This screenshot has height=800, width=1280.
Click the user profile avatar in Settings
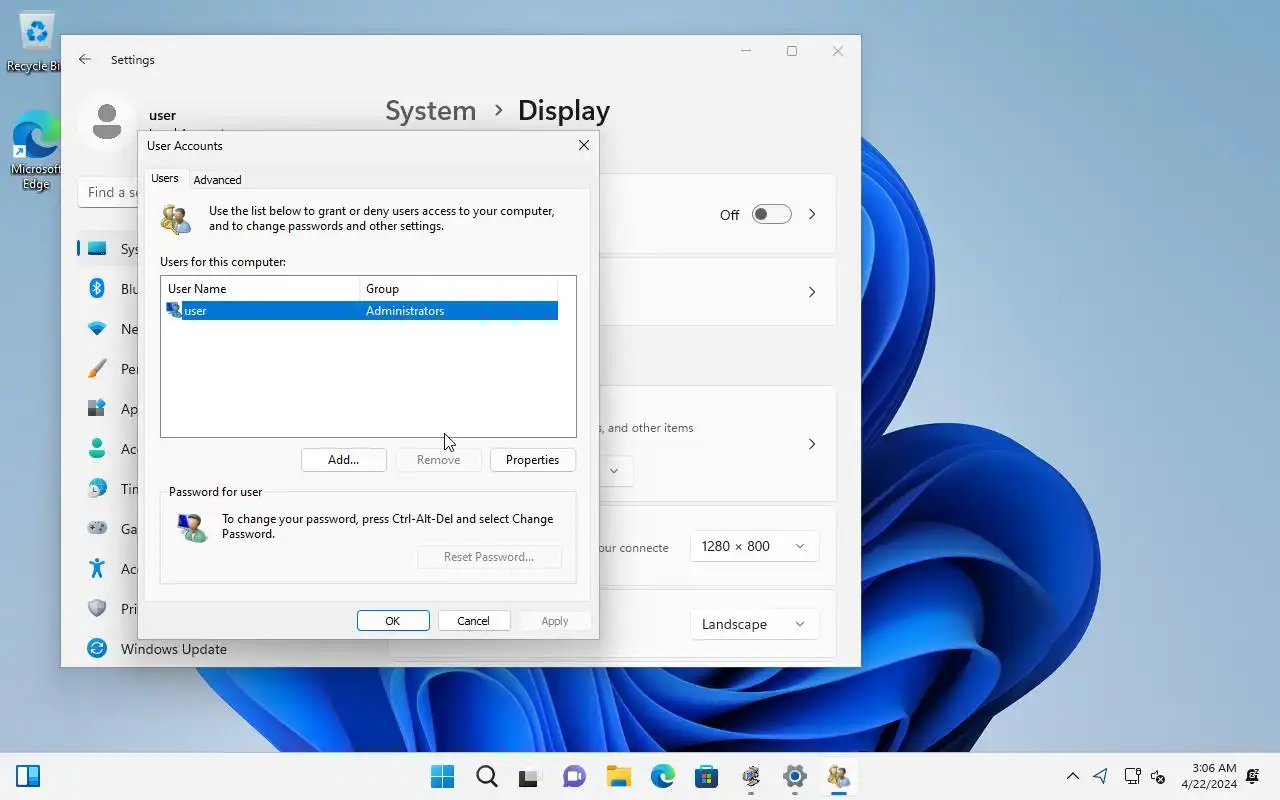tap(106, 122)
